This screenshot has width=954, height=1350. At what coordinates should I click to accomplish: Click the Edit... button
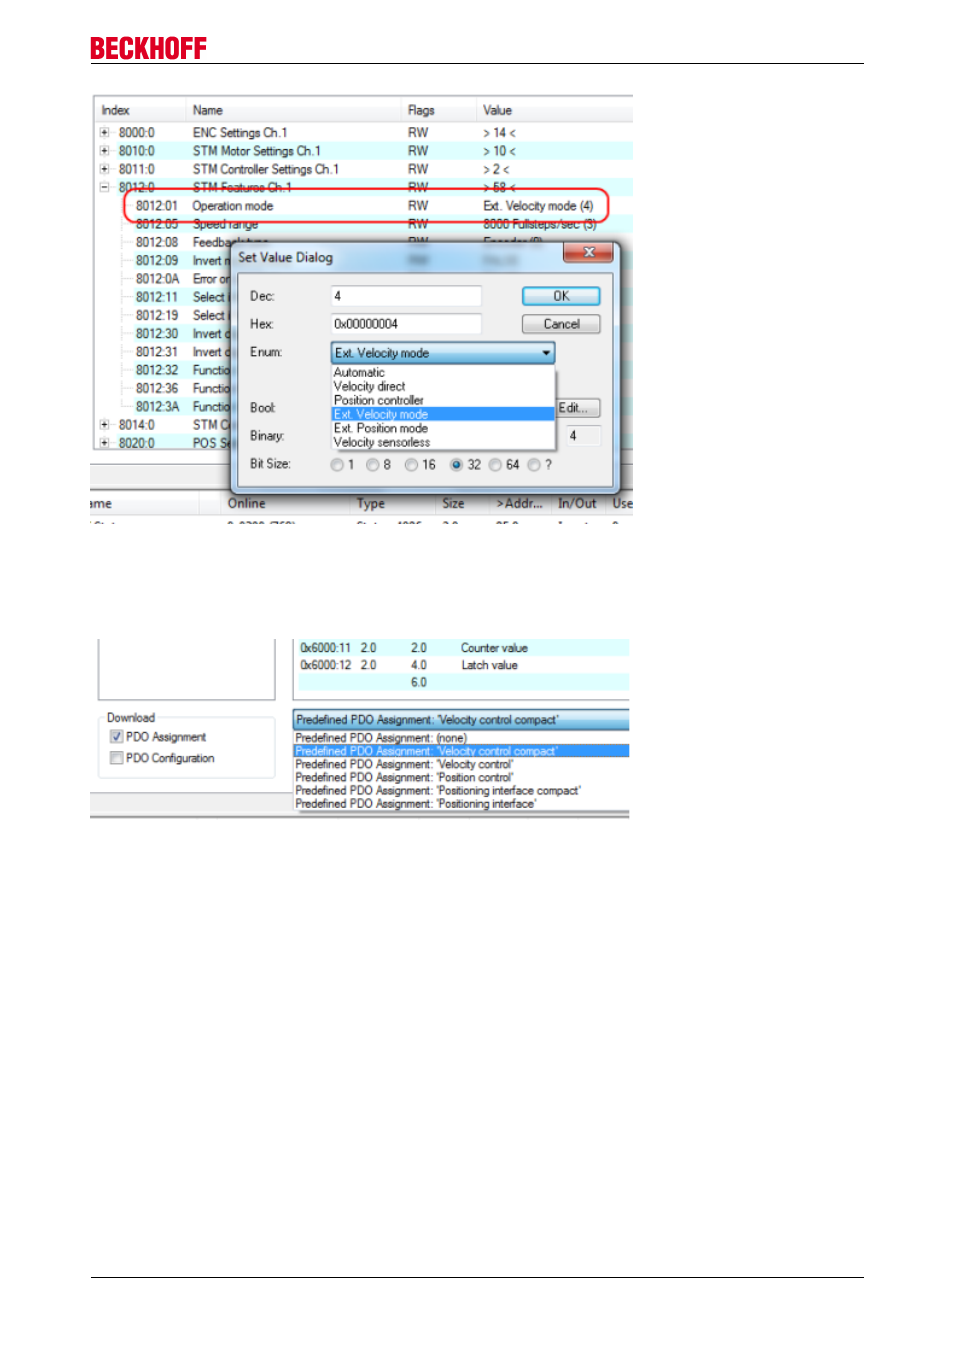point(578,408)
